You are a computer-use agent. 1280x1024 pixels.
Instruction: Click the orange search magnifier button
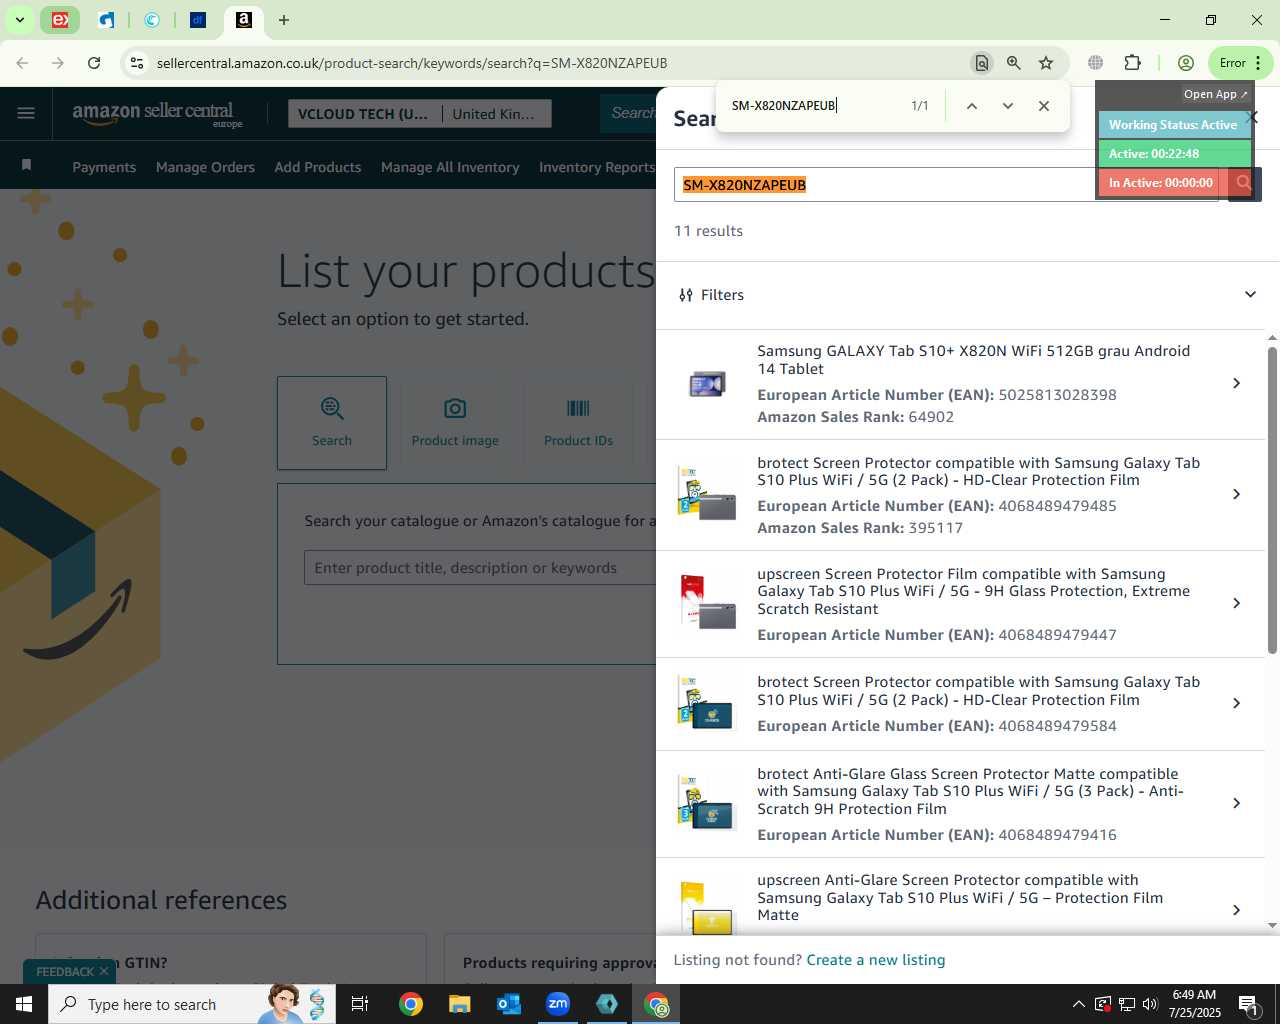tap(1243, 183)
